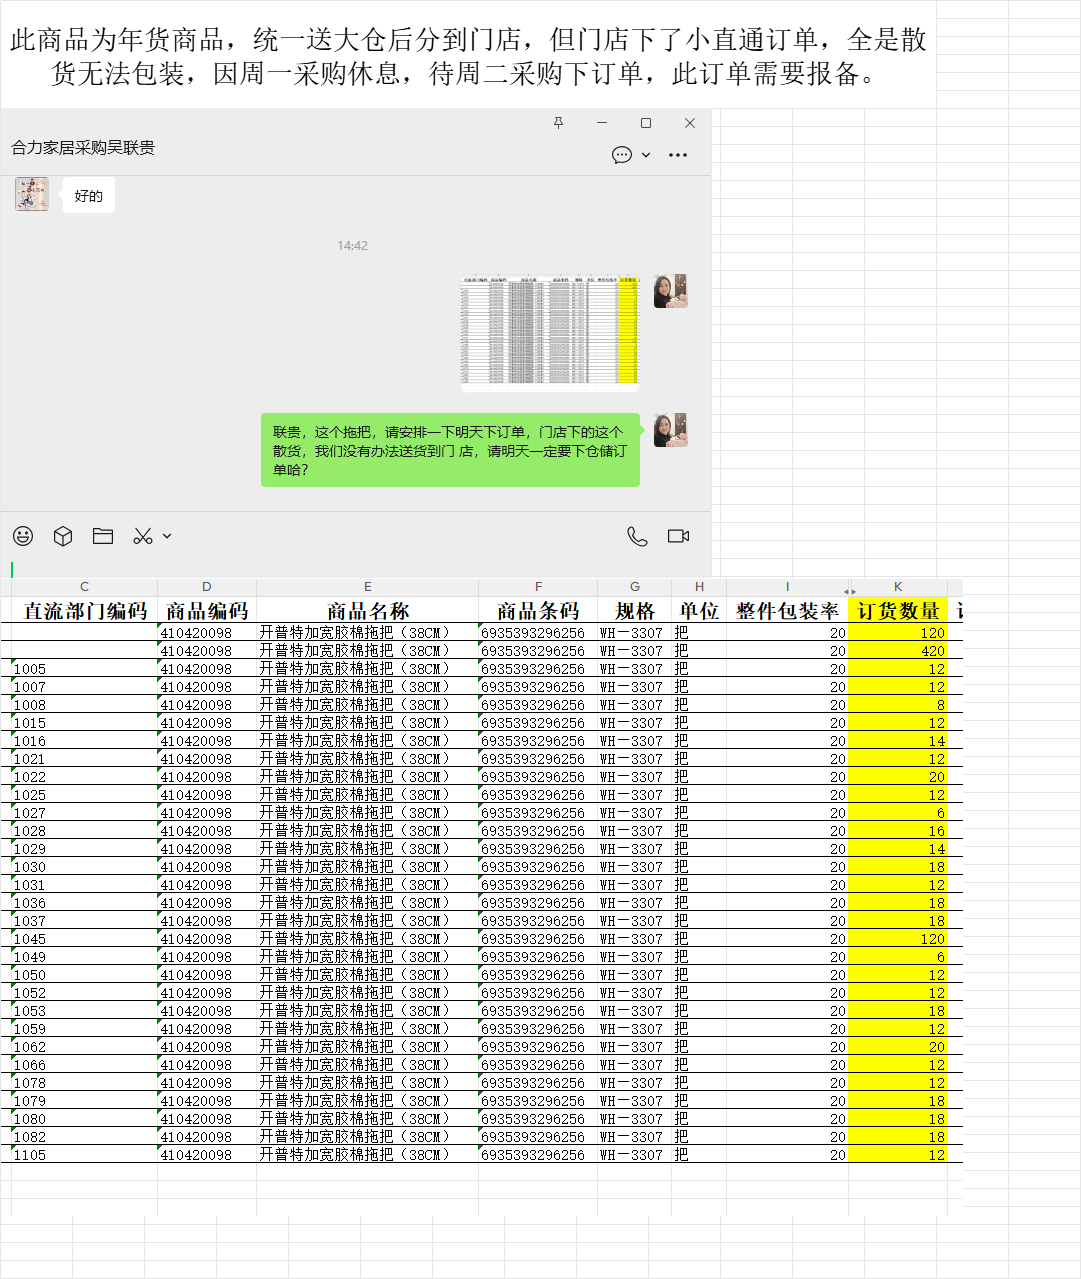Click the yellow "订货数量" header cell
This screenshot has height=1279, width=1081.
coord(897,611)
